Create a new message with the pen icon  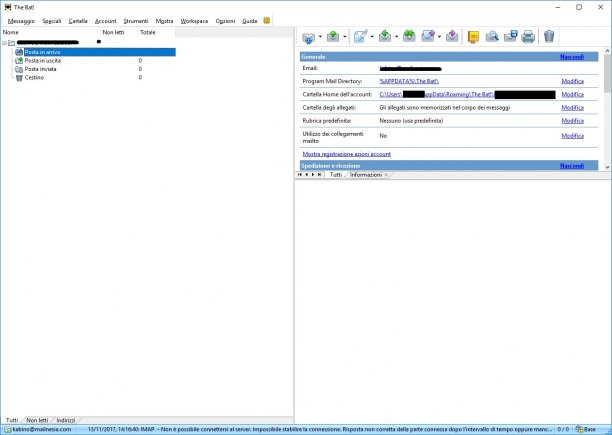(360, 37)
